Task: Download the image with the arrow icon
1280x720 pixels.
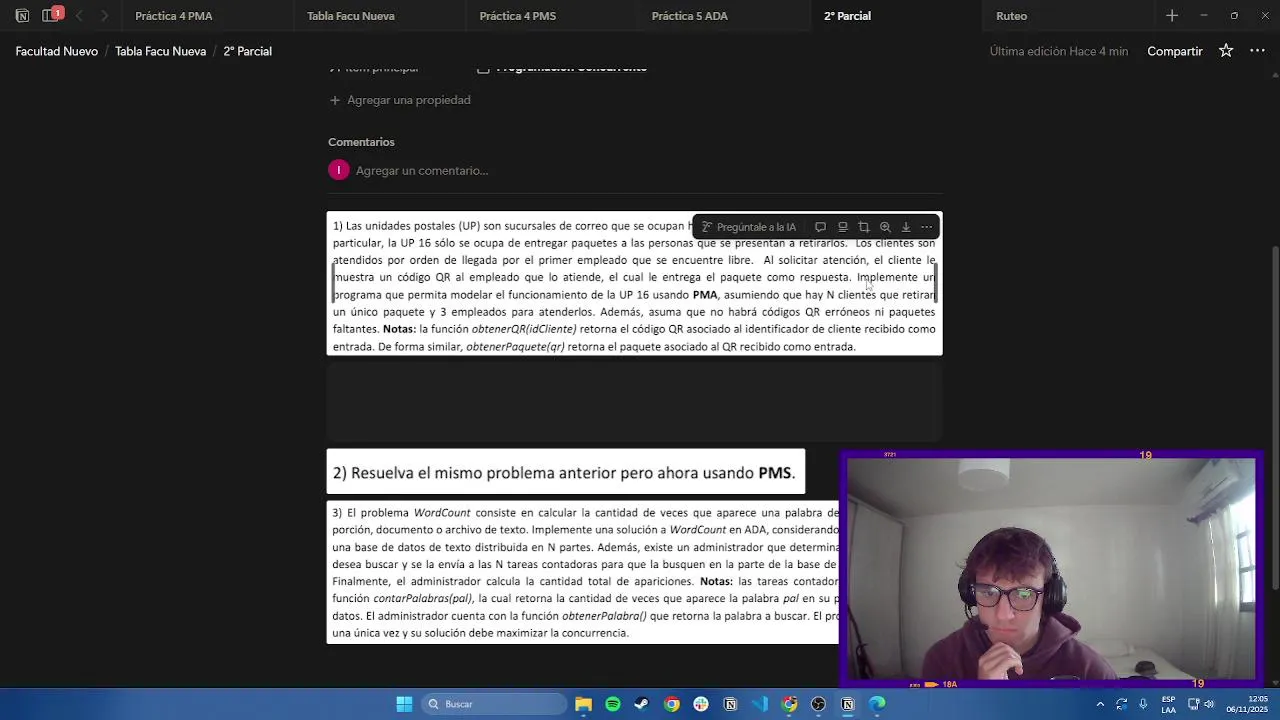Action: click(x=906, y=227)
